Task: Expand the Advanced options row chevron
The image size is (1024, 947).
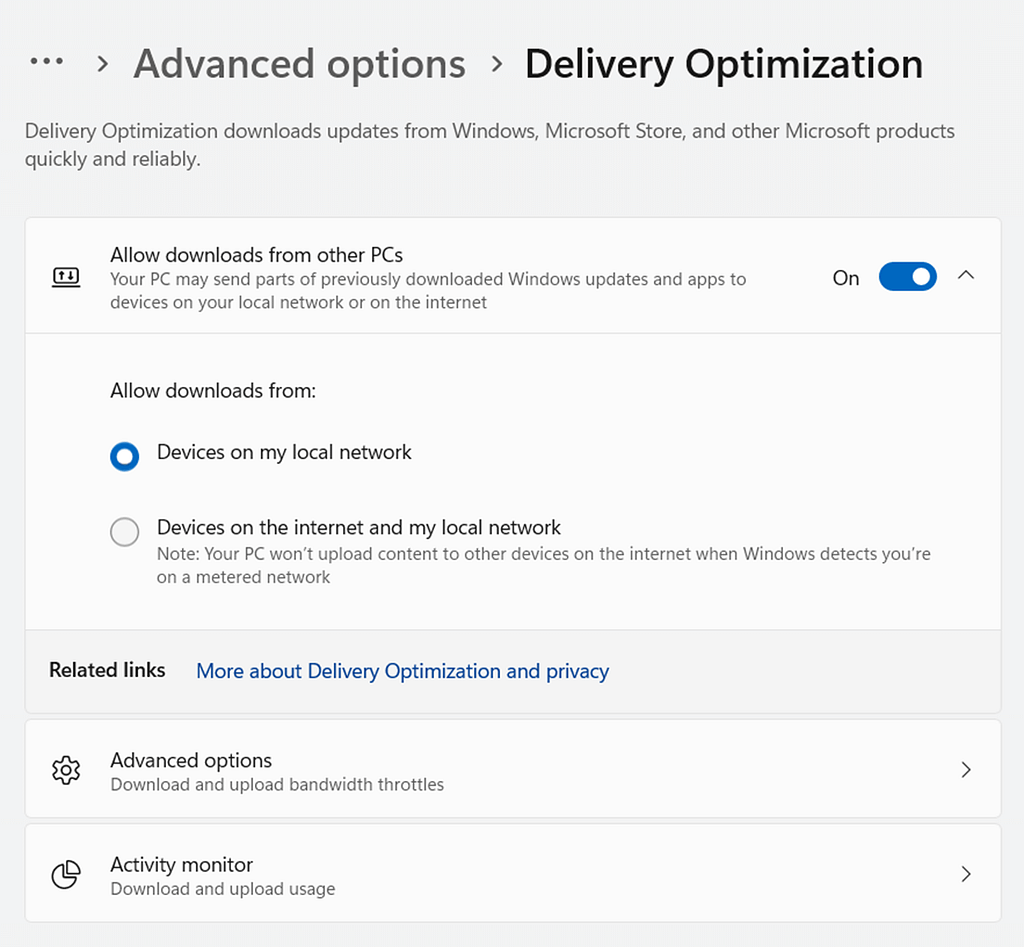Action: click(966, 770)
